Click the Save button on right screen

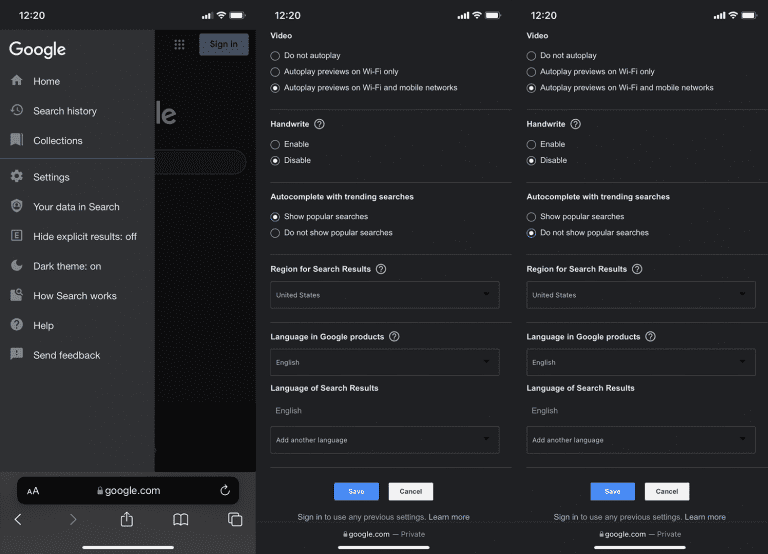(x=612, y=491)
